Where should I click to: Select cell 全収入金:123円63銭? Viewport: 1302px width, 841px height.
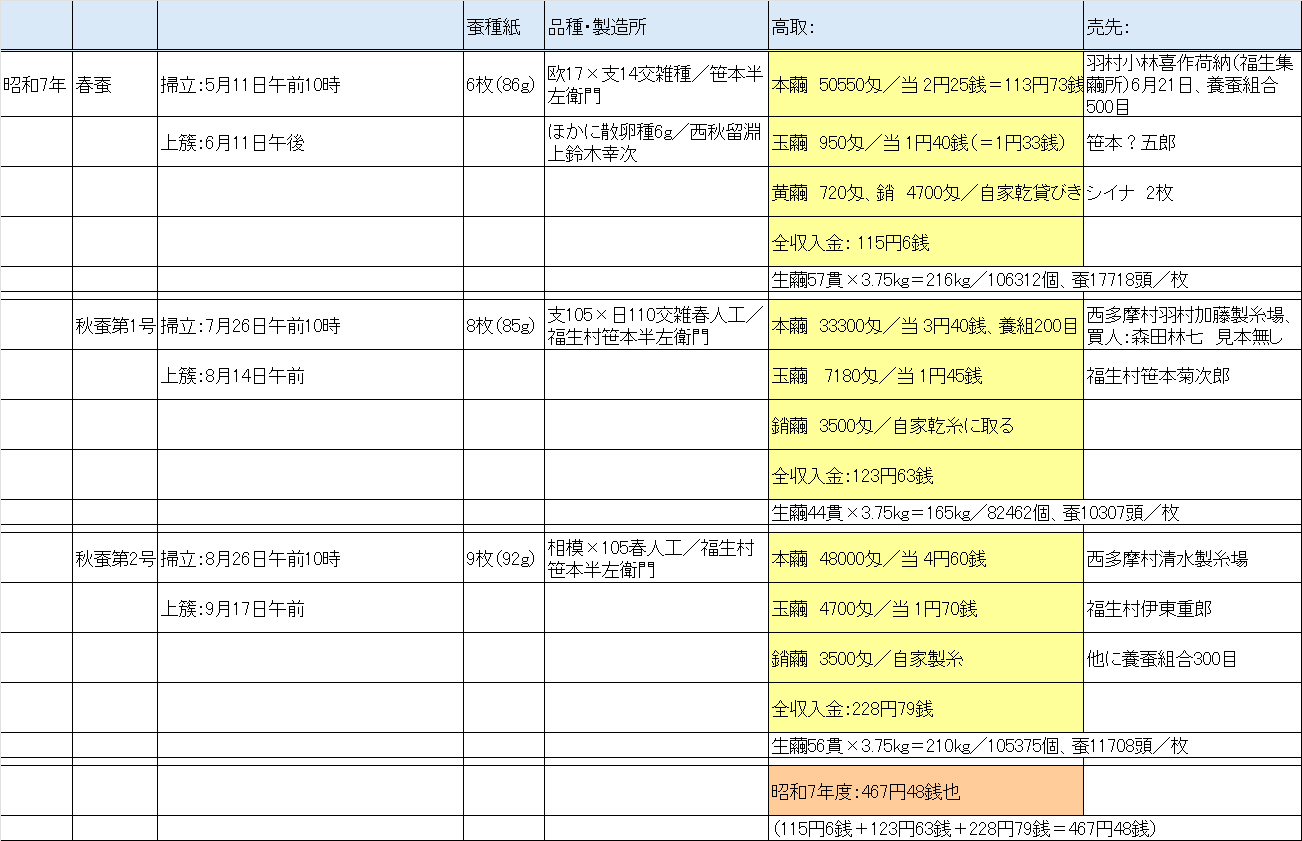[x=926, y=475]
